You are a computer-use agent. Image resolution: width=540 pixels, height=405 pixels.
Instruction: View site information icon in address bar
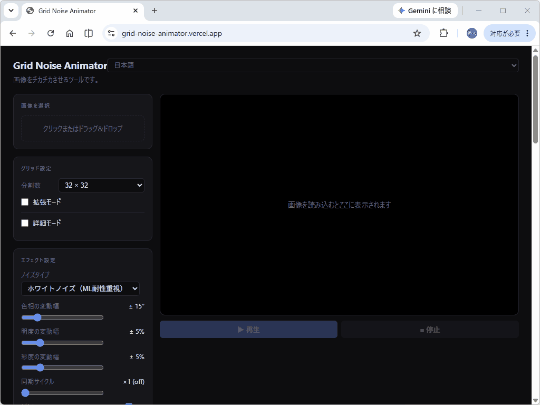[x=111, y=33]
